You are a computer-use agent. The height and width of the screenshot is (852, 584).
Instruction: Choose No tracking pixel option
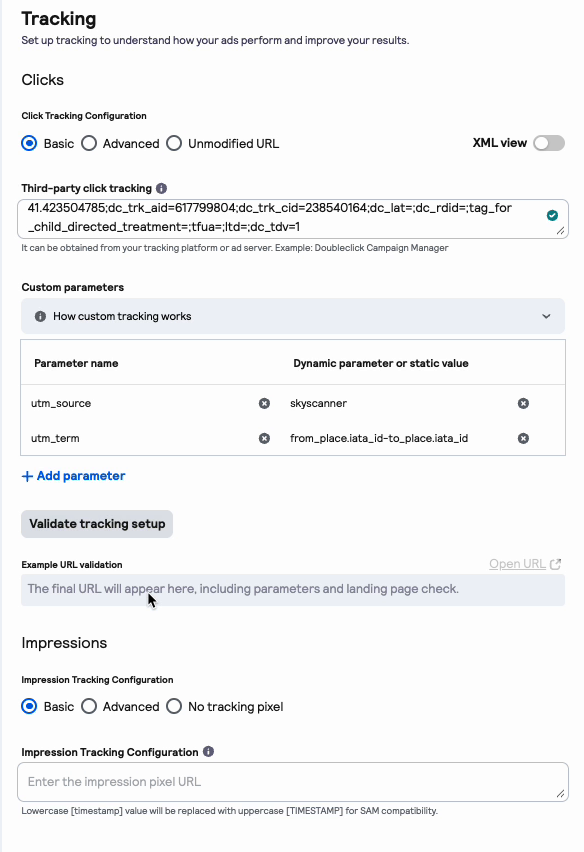click(174, 706)
